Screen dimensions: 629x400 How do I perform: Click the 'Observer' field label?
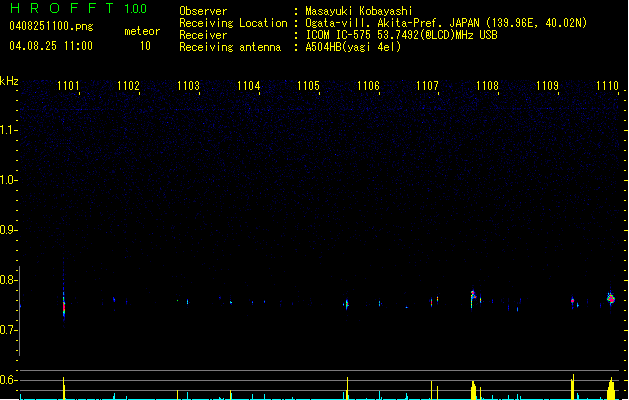[x=203, y=11]
